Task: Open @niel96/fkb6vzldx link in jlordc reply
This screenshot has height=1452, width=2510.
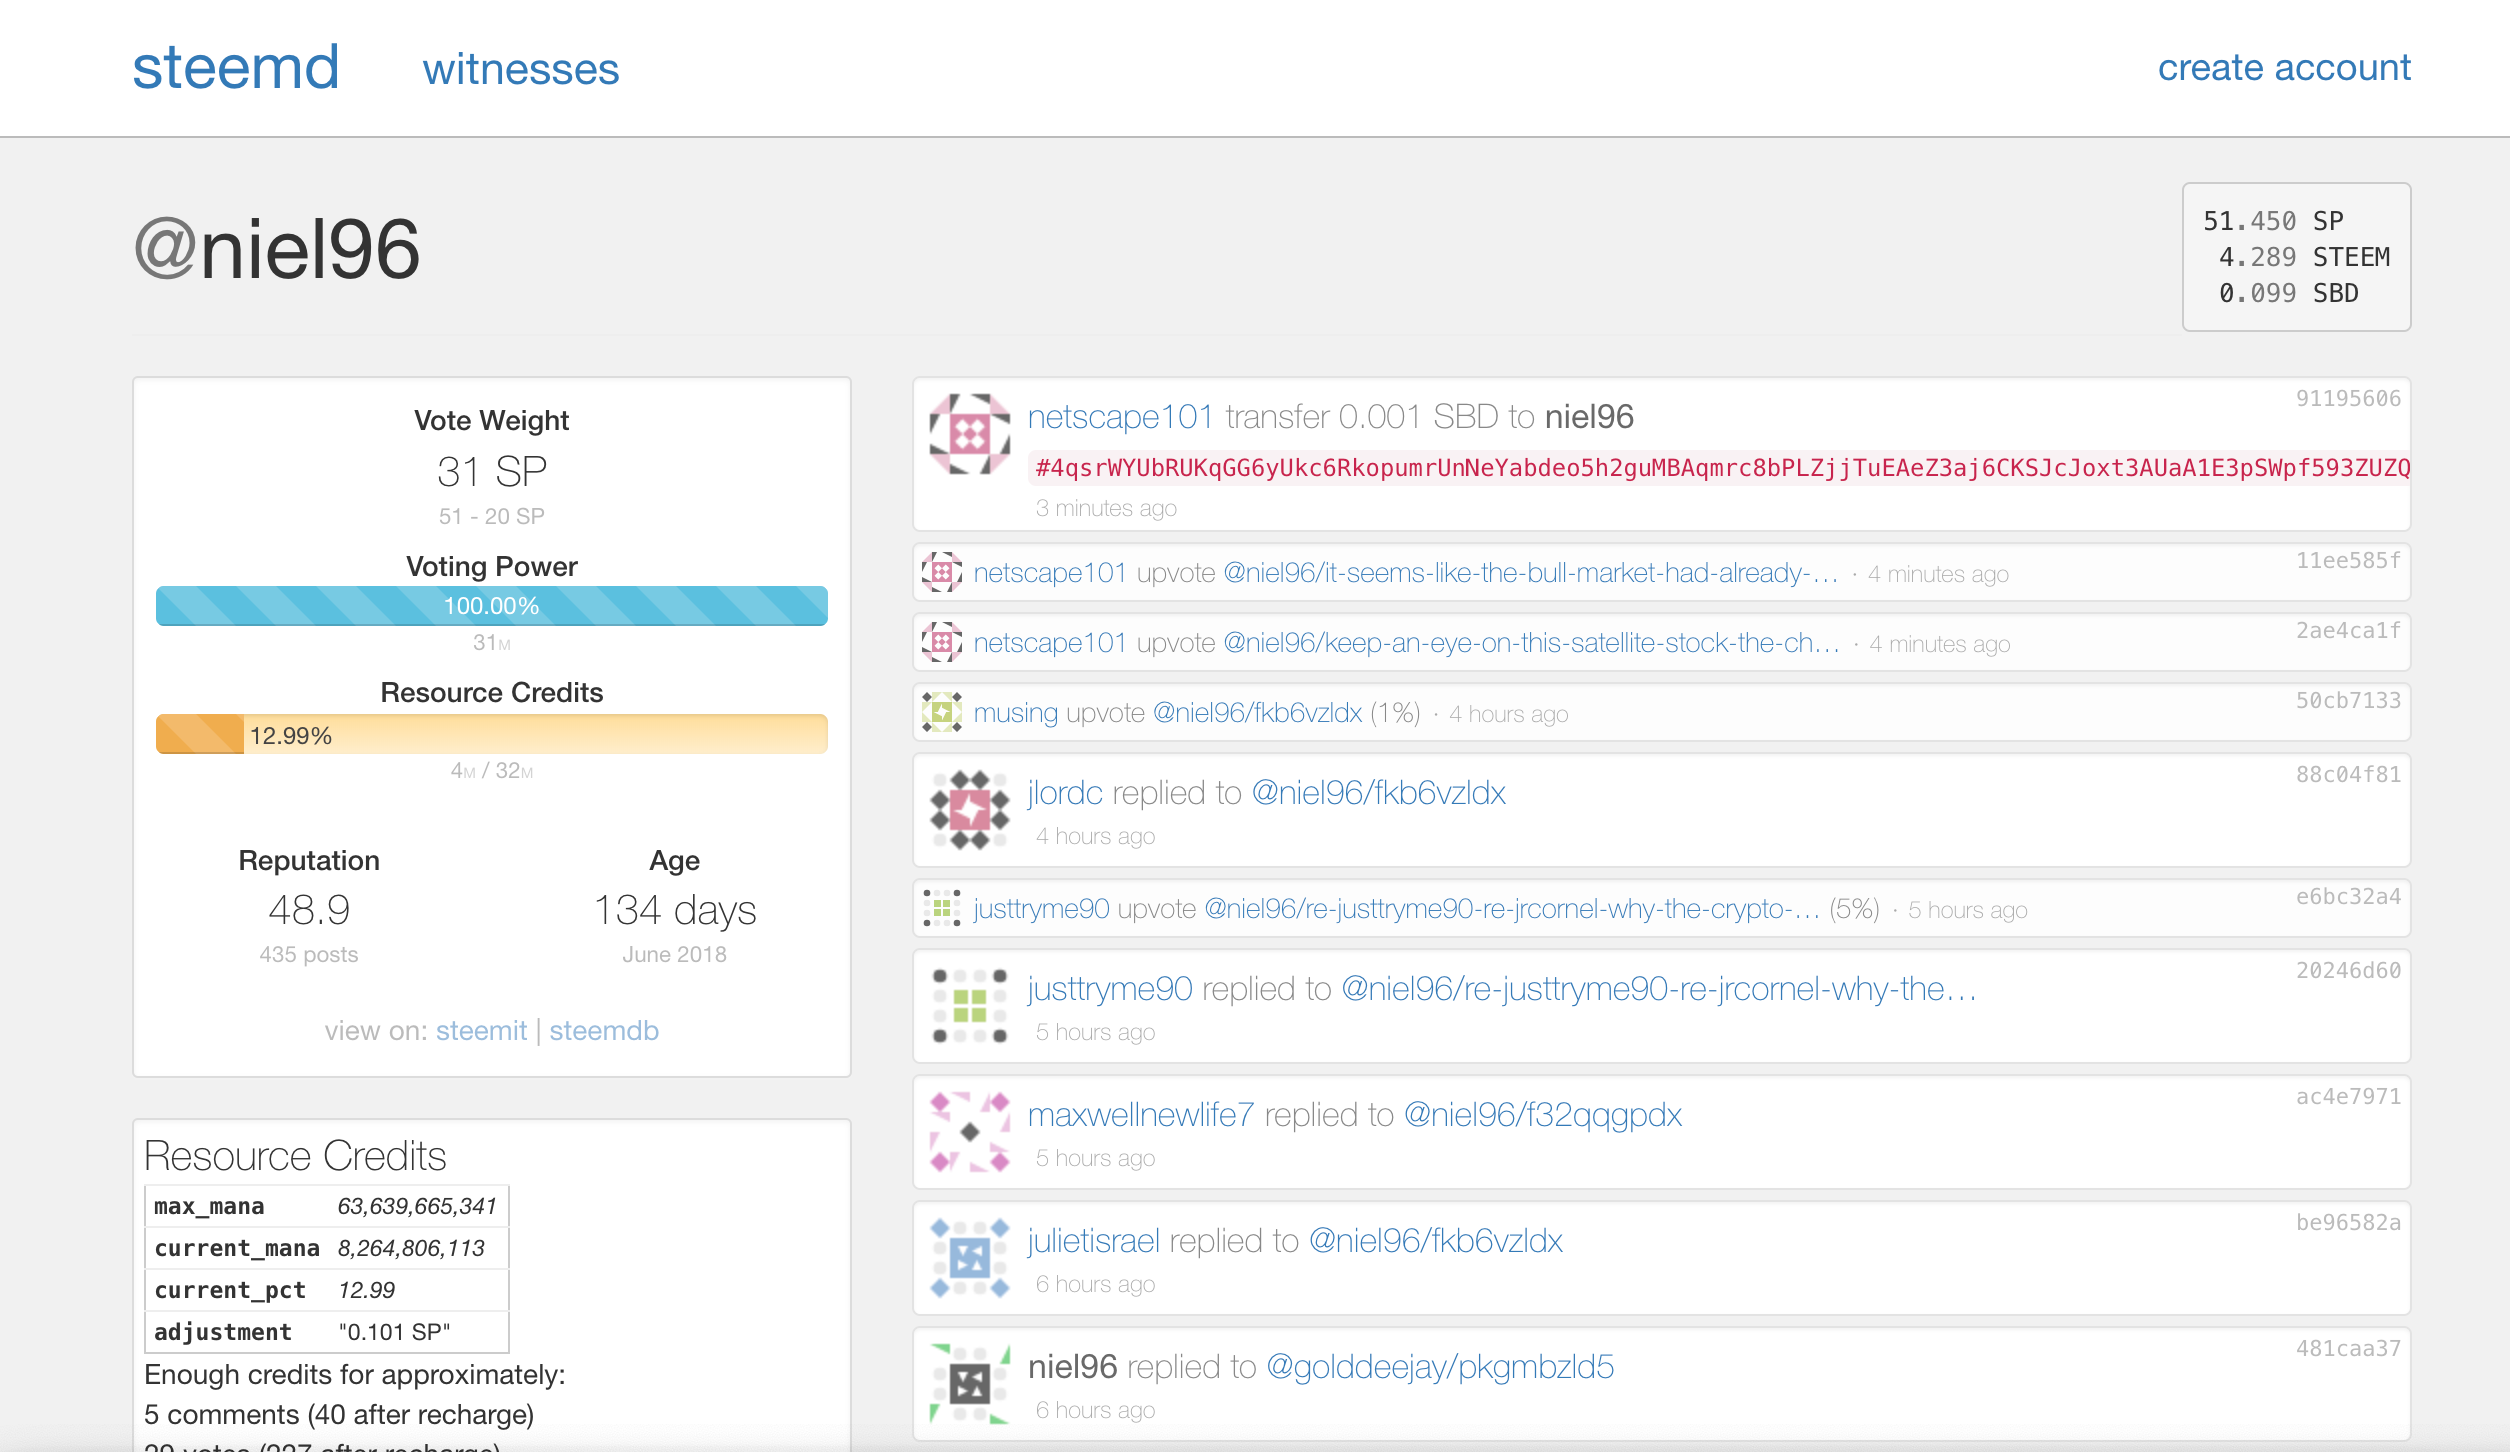Action: 1379,792
